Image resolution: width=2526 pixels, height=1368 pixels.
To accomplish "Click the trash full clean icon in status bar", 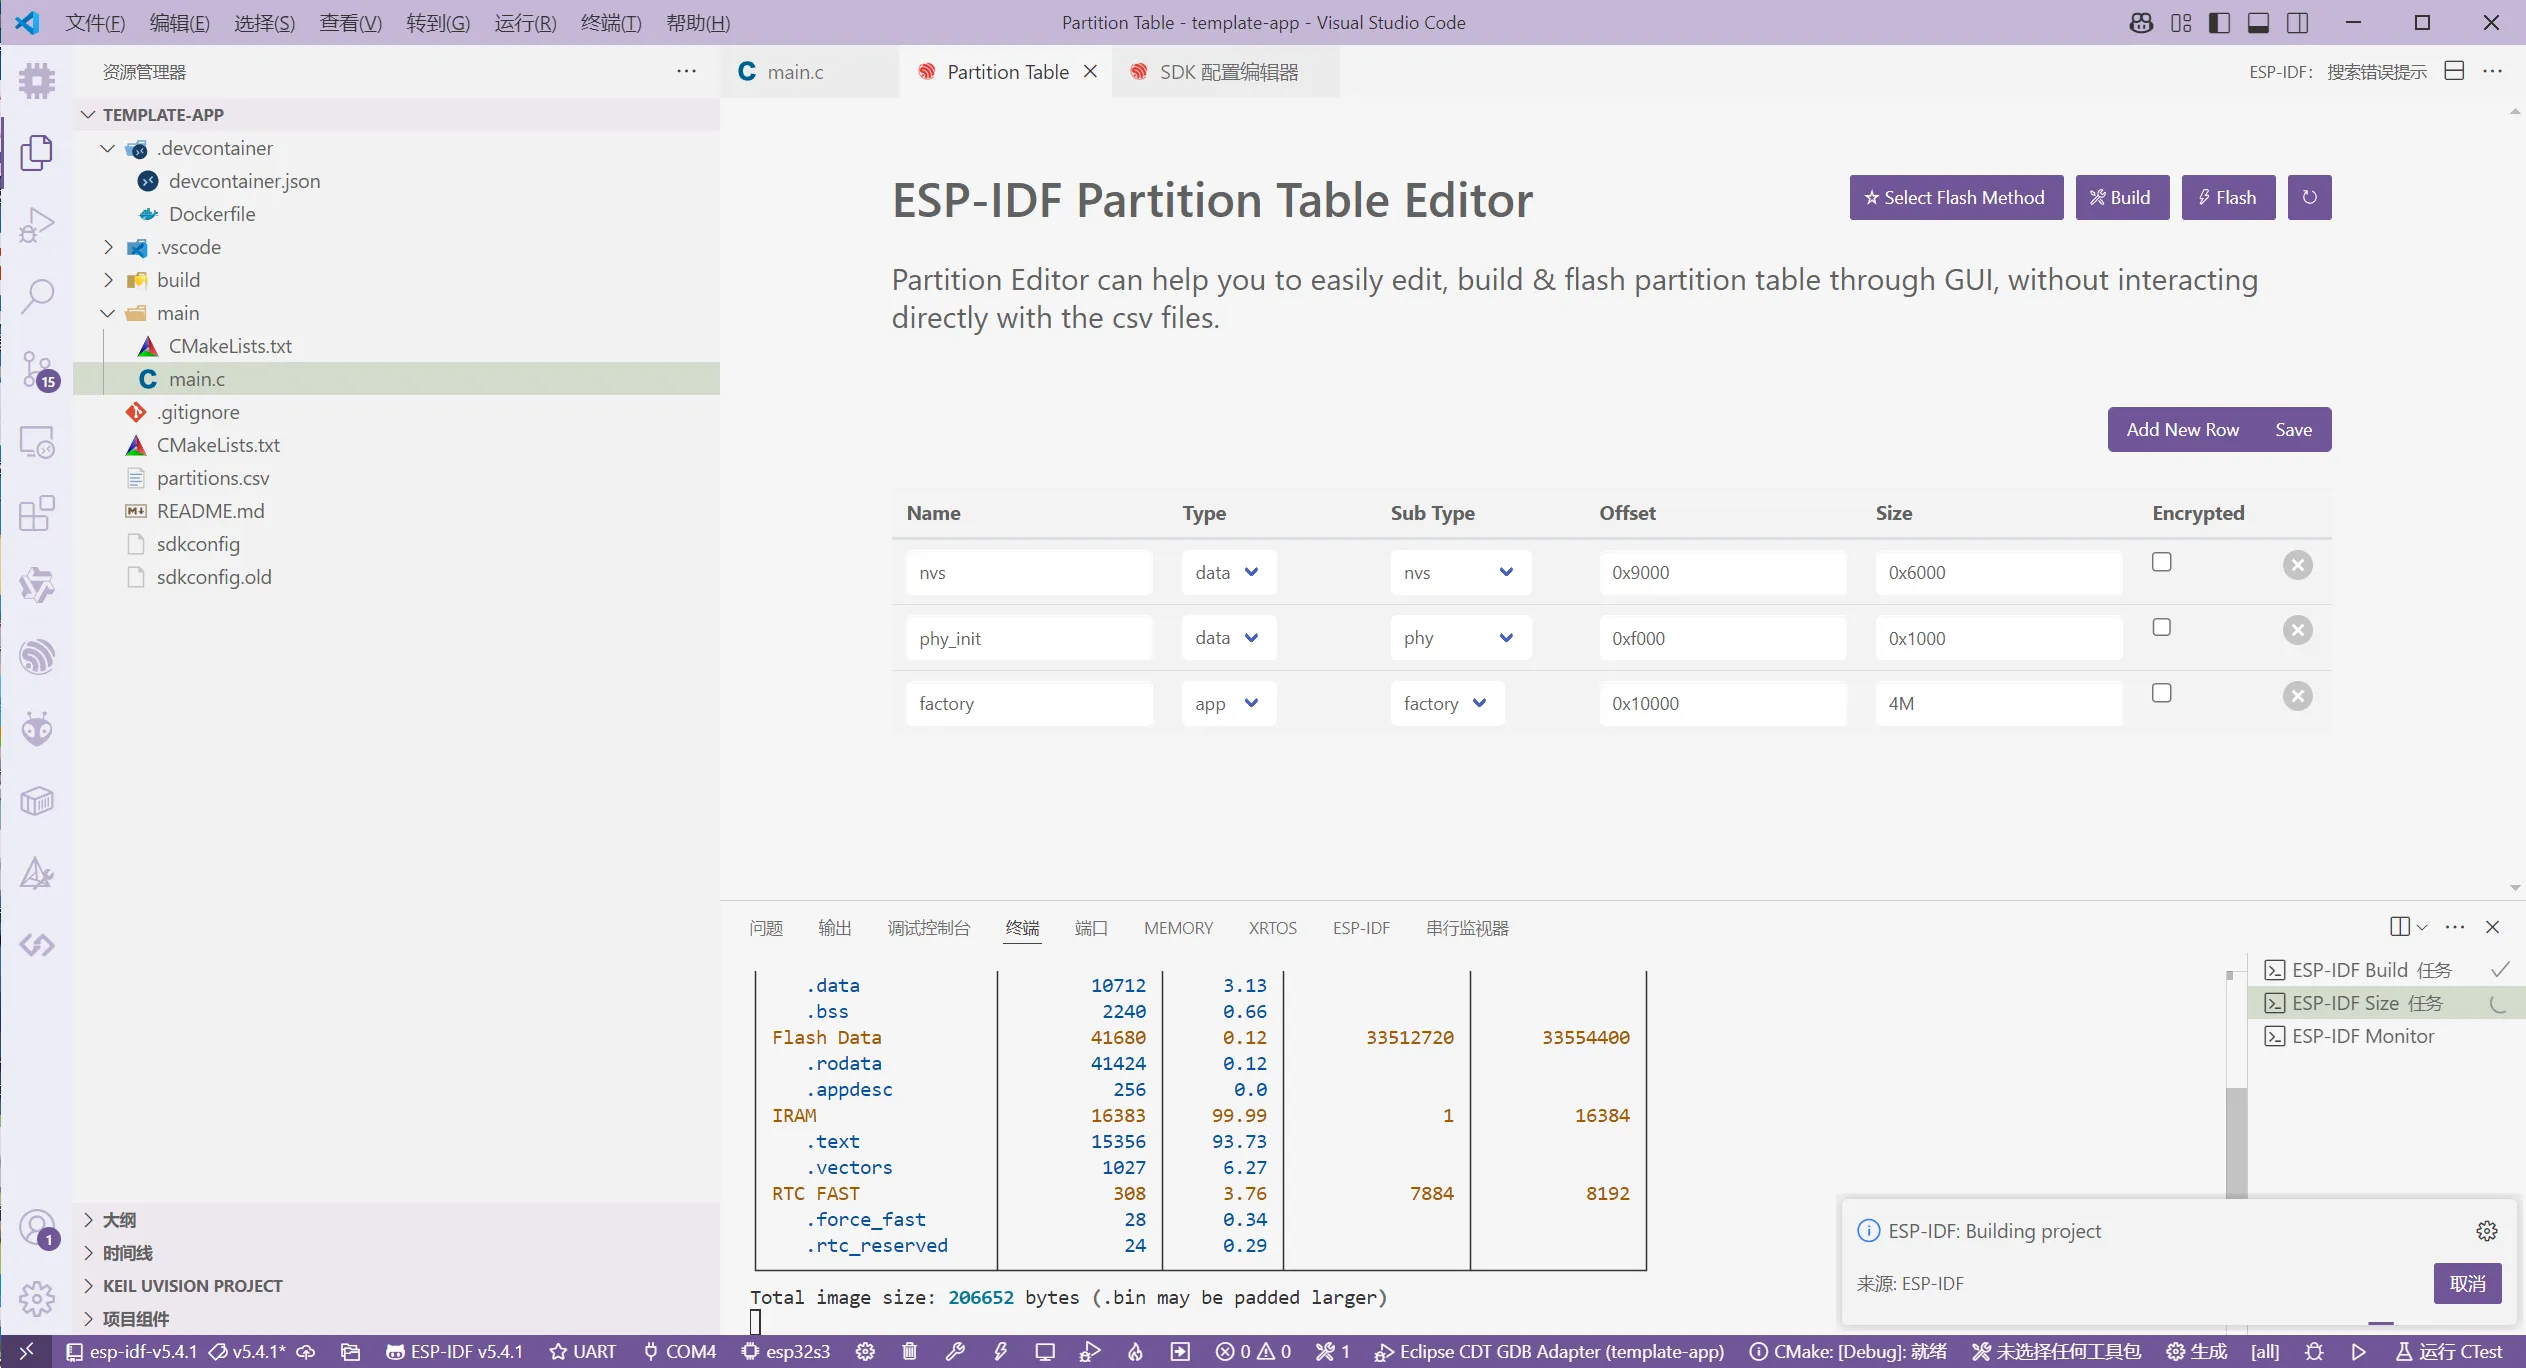I will (909, 1351).
